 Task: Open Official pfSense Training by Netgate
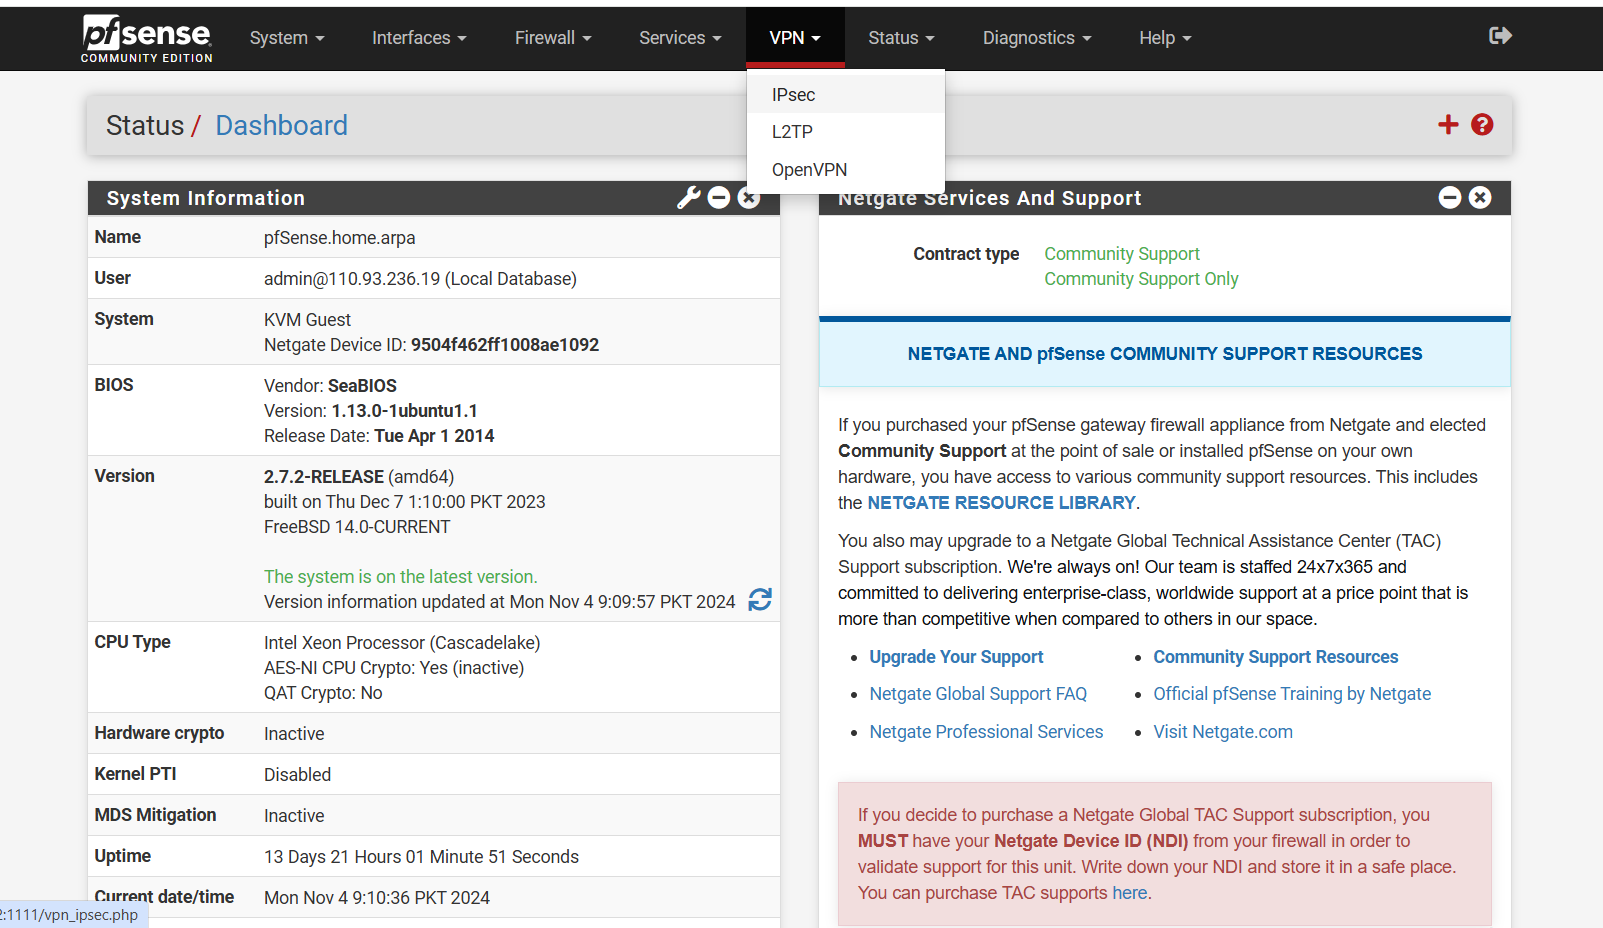pos(1291,694)
